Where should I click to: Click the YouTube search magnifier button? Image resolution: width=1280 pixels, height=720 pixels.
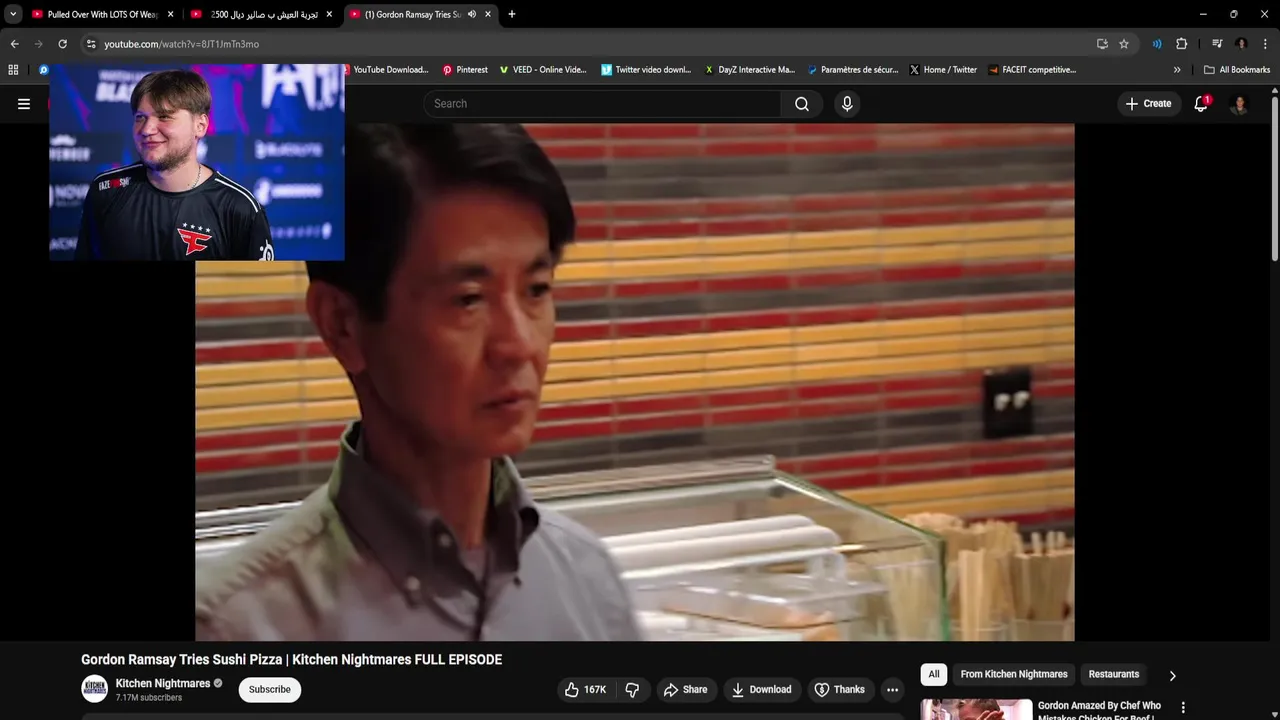coord(802,104)
